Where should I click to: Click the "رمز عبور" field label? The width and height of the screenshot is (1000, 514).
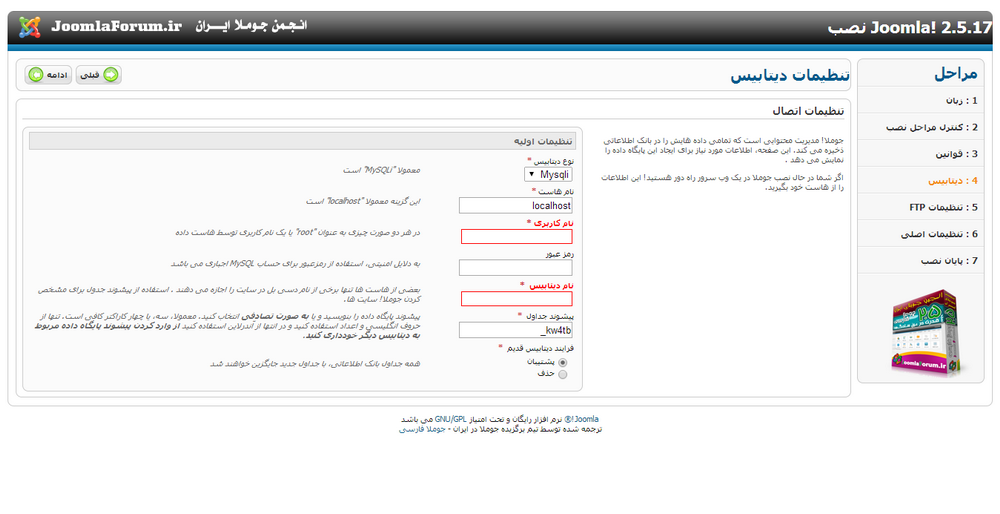[559, 254]
